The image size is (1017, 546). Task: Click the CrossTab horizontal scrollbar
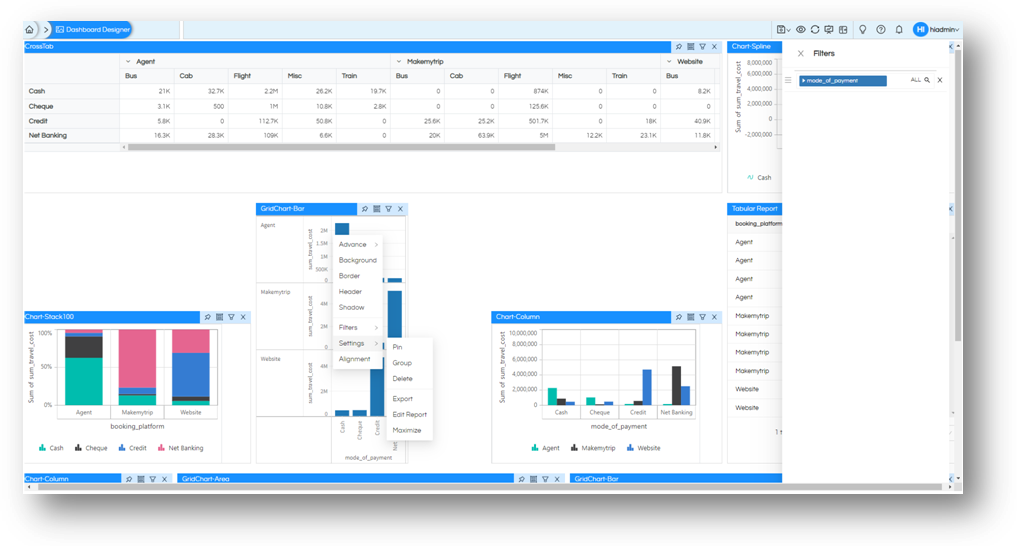click(341, 147)
